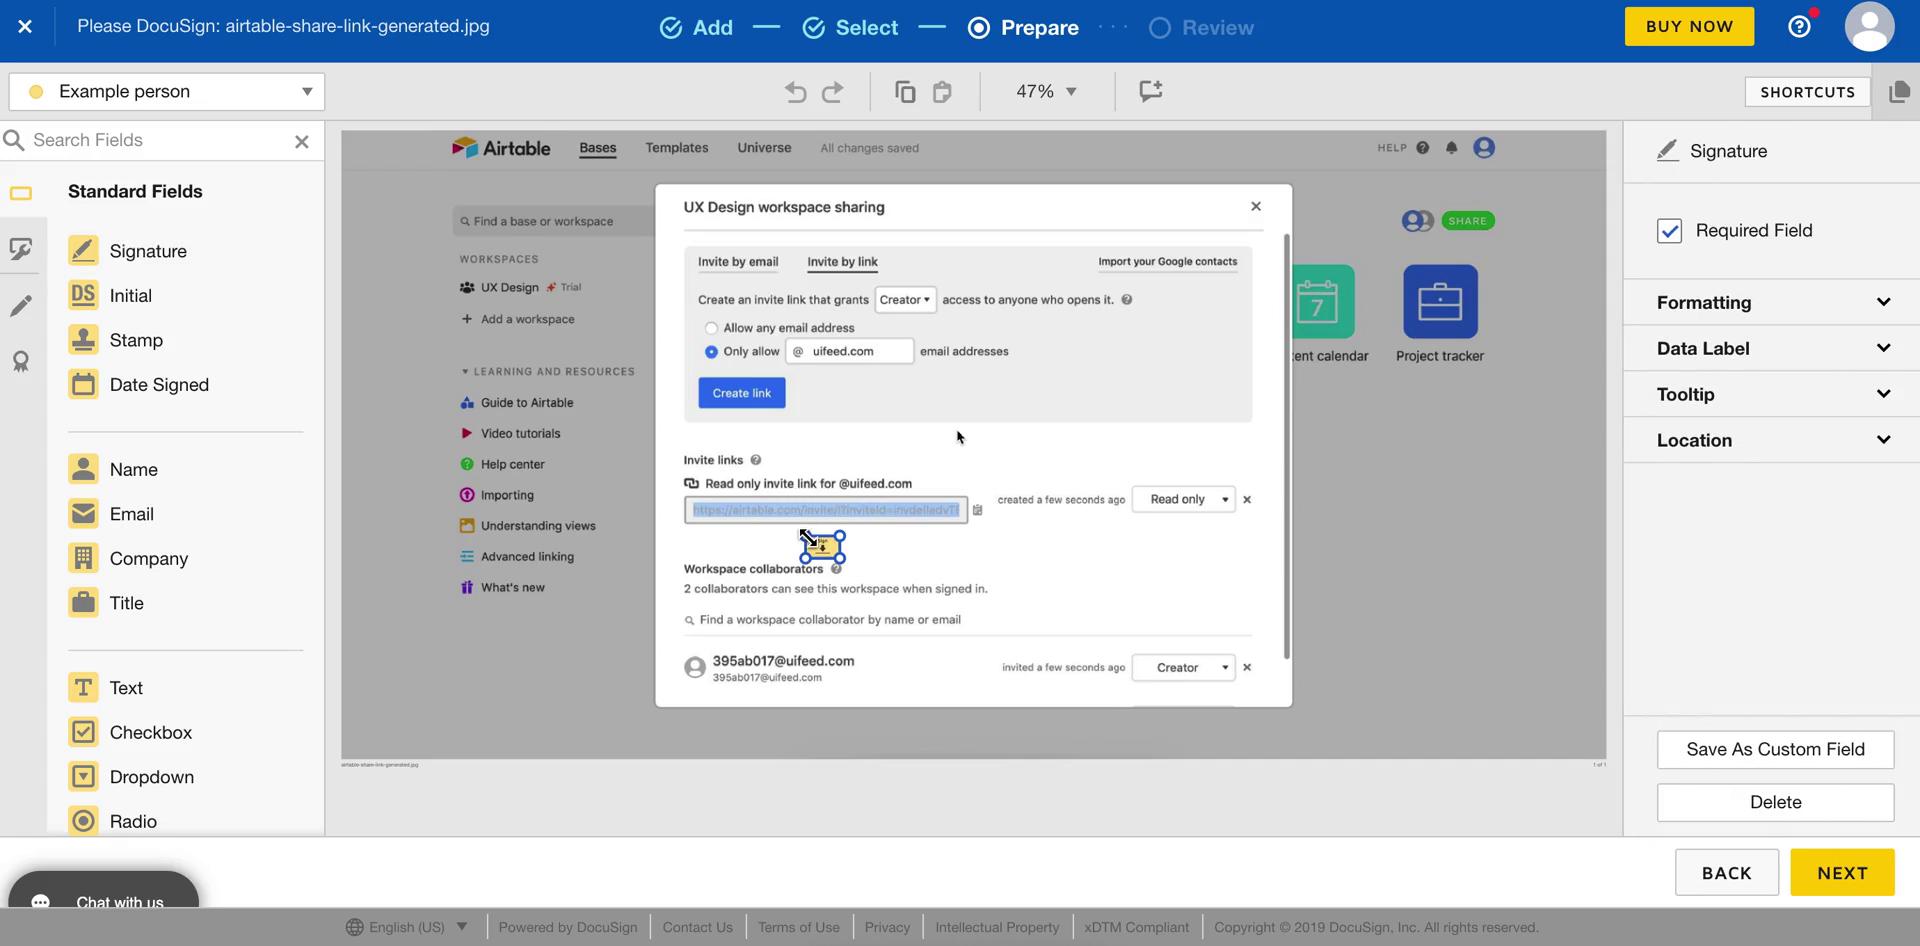Screen dimensions: 1920x946
Task: Click the paste clipboard icon
Action: pyautogui.click(x=942, y=92)
